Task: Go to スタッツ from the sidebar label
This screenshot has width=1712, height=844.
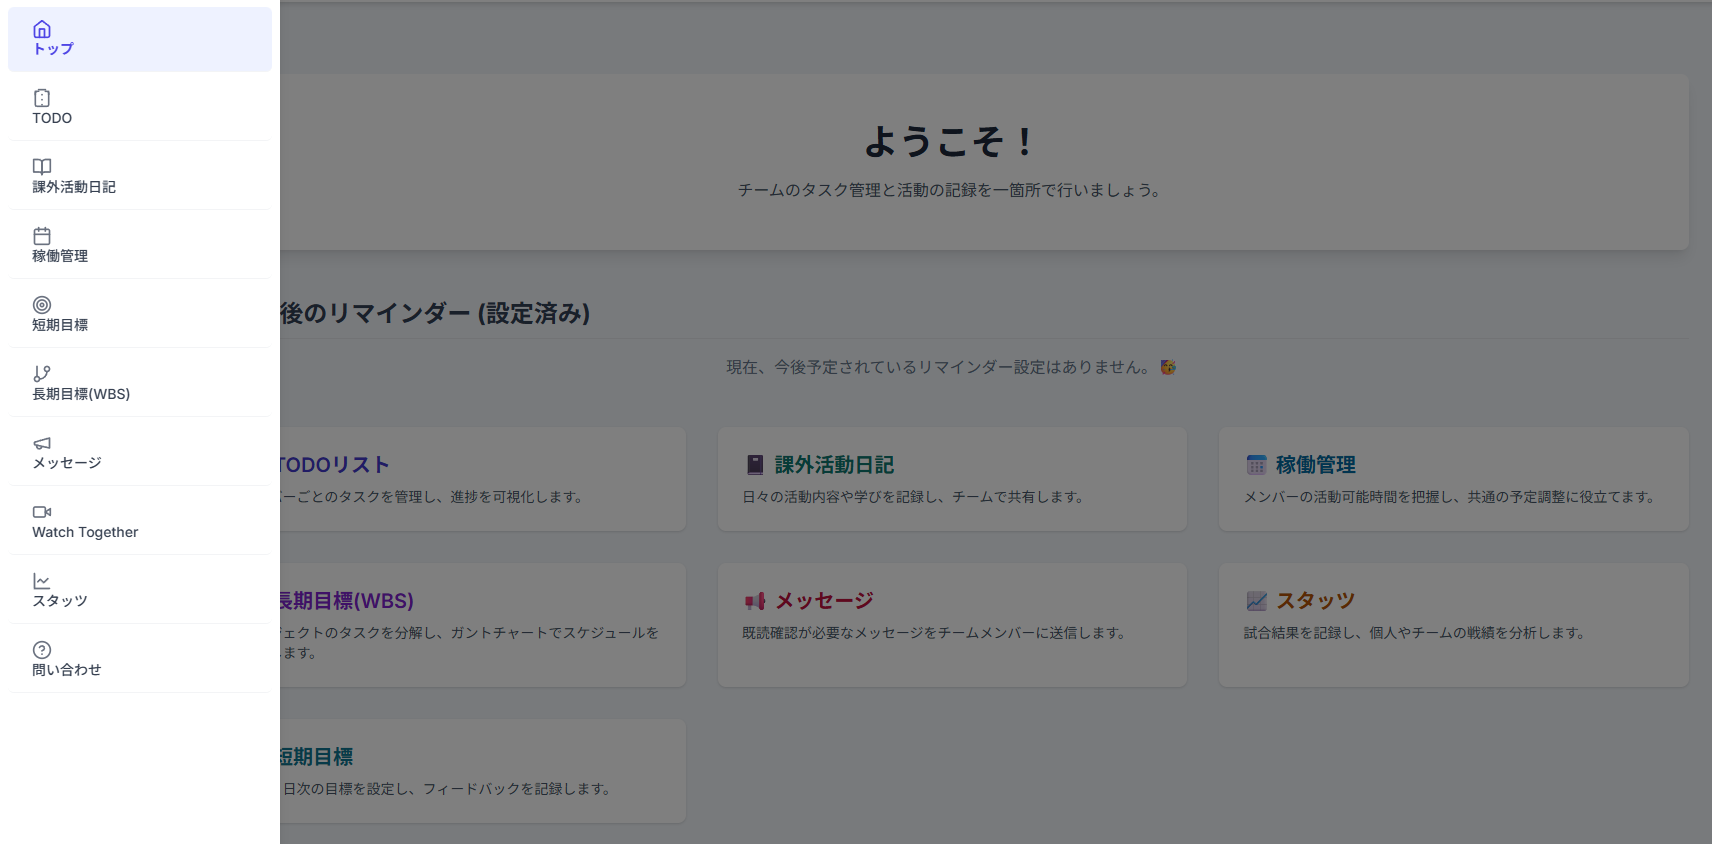Action: click(60, 601)
